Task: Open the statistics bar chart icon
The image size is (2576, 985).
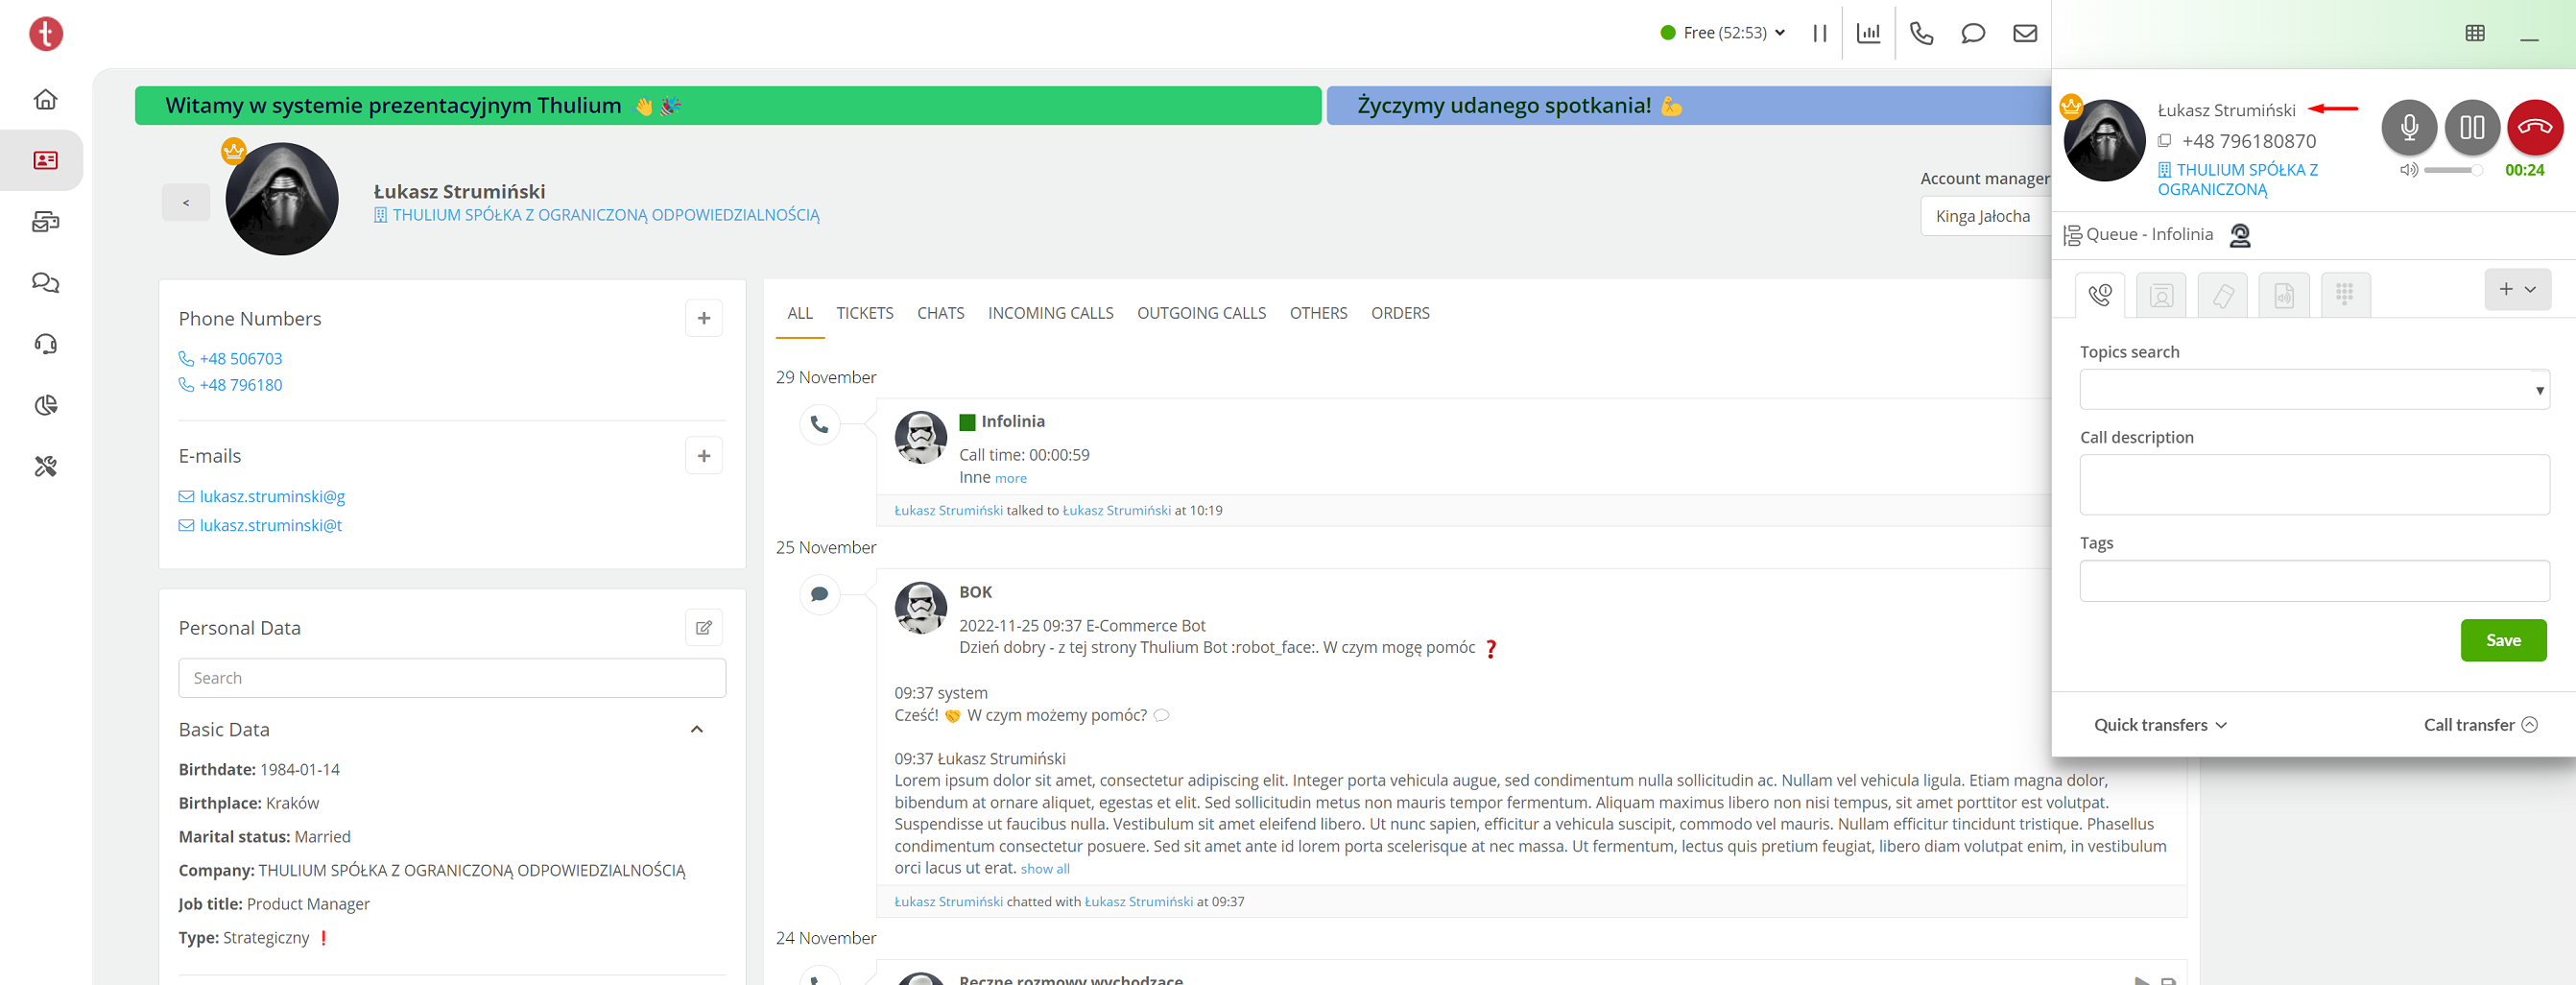Action: coord(1868,33)
